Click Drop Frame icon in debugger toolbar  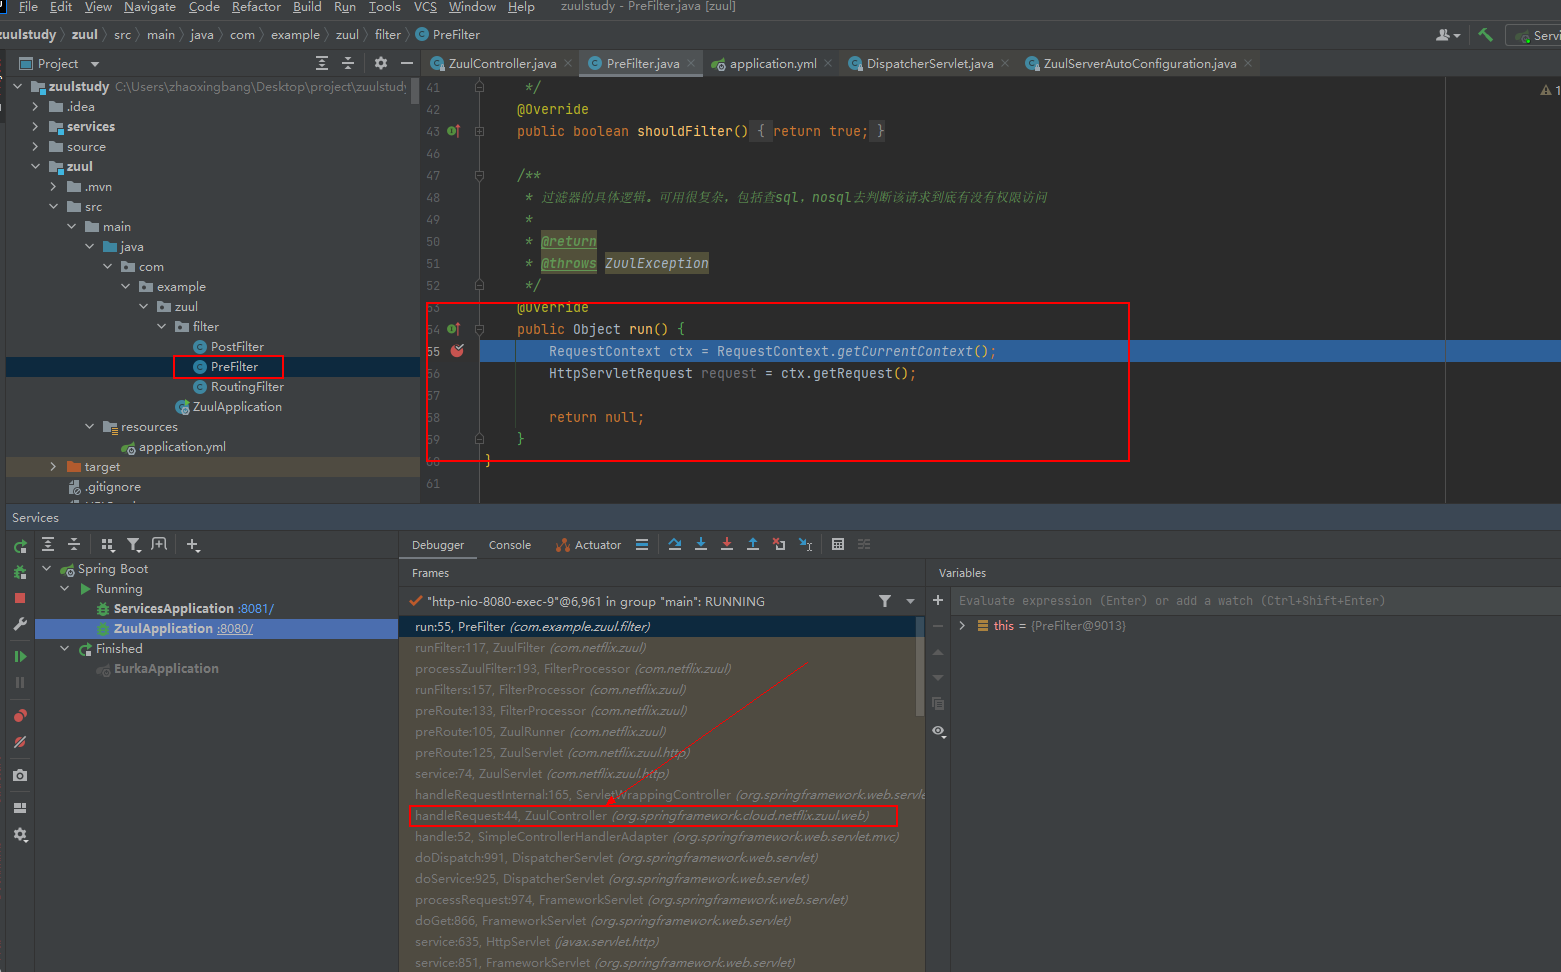tap(779, 544)
